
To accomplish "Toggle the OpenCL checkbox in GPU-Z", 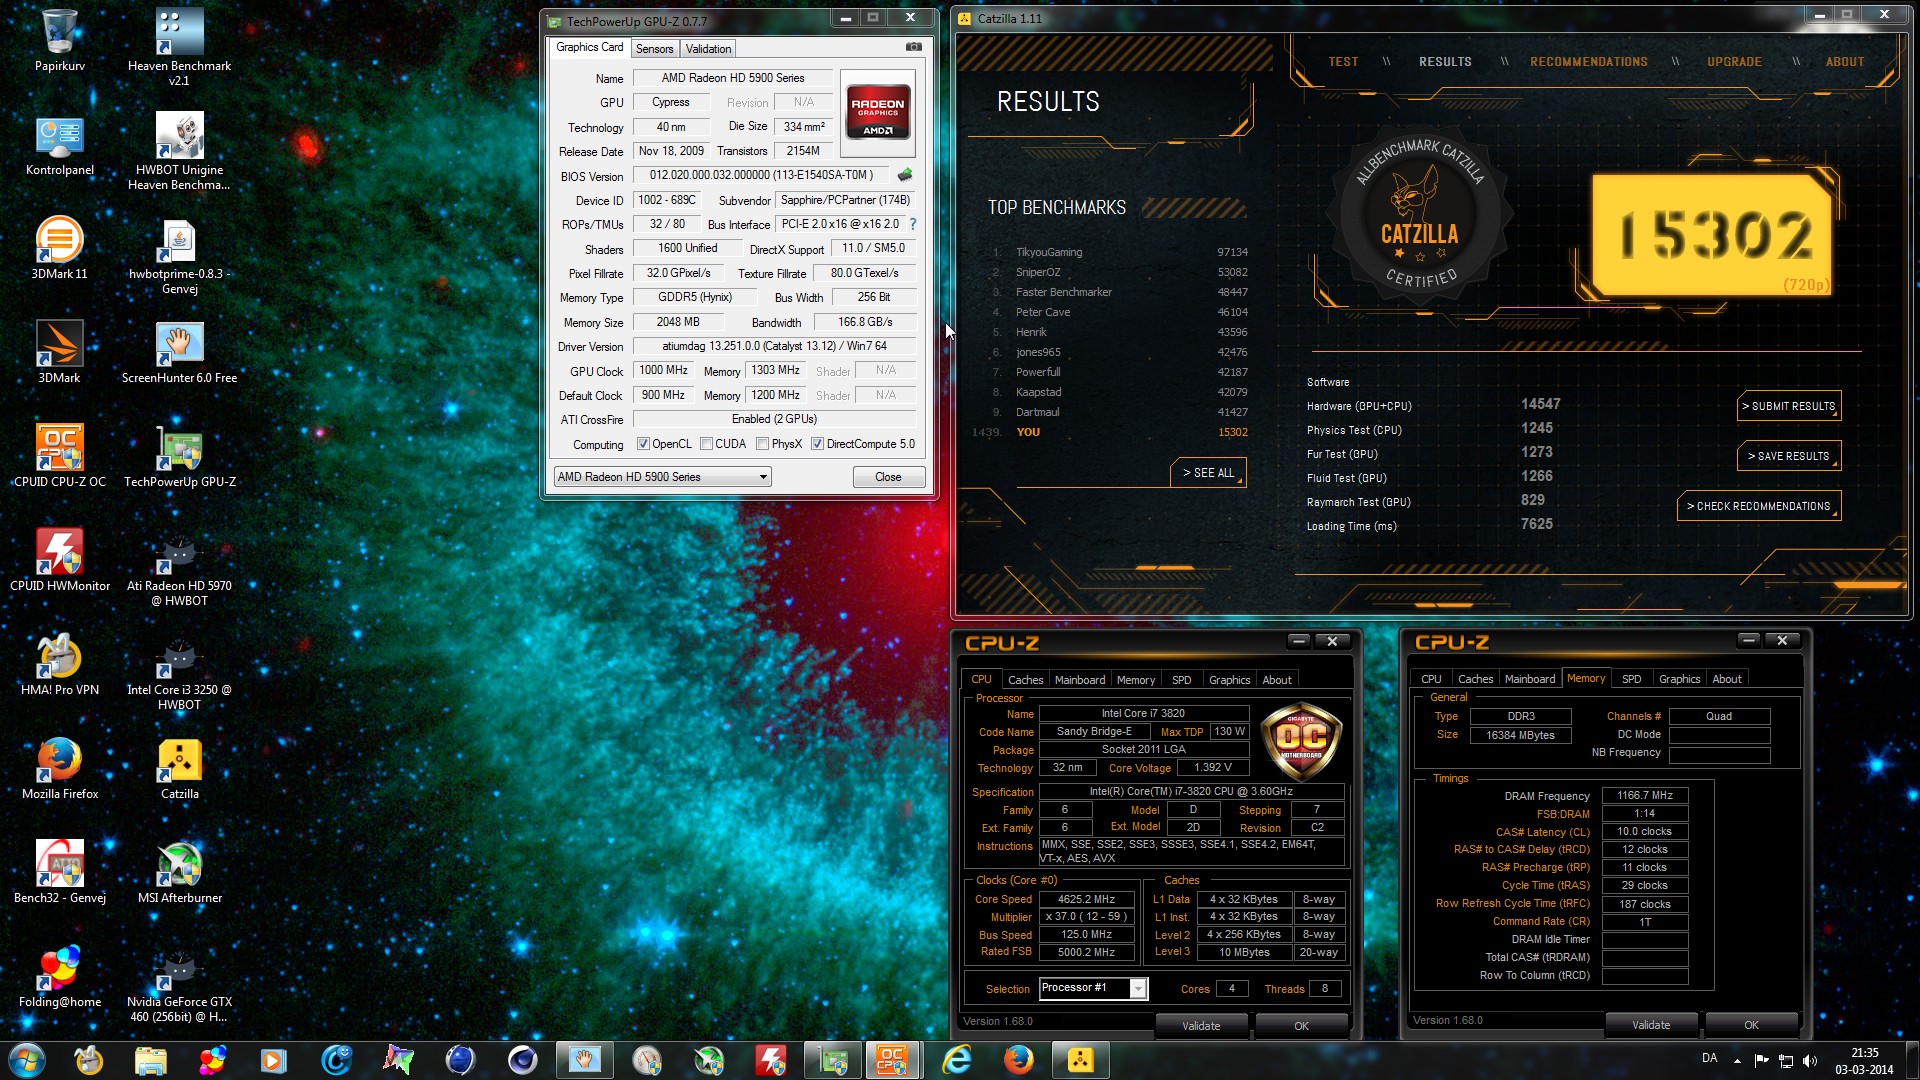I will [x=643, y=444].
